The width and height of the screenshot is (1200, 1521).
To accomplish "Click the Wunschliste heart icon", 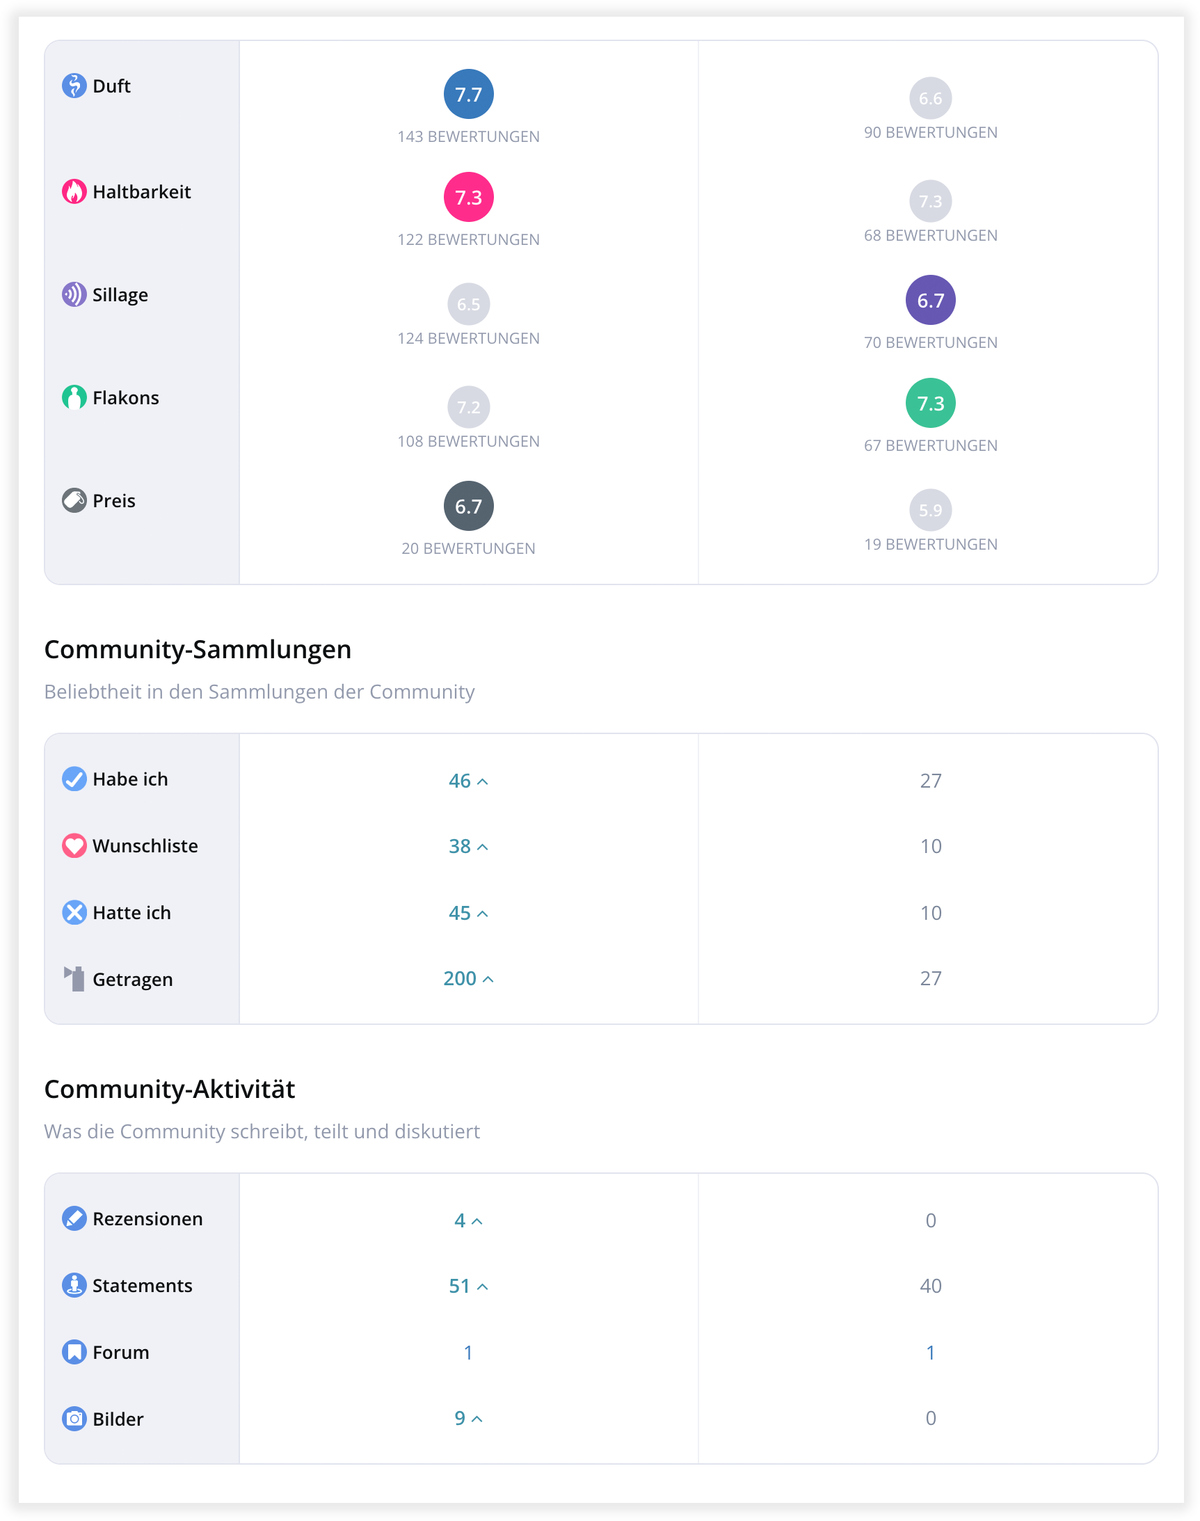I will 74,846.
